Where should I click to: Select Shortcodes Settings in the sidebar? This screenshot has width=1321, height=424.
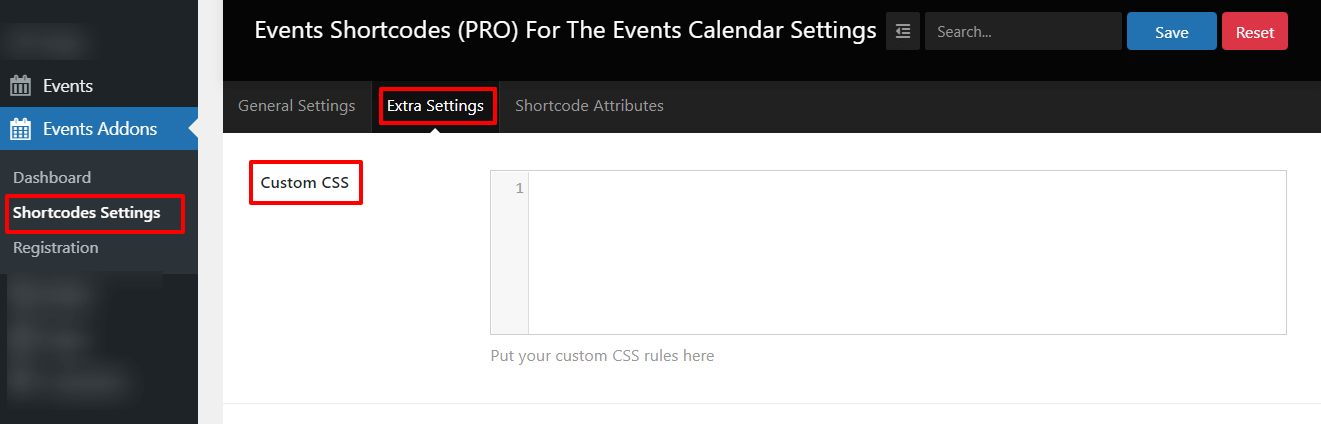(86, 213)
